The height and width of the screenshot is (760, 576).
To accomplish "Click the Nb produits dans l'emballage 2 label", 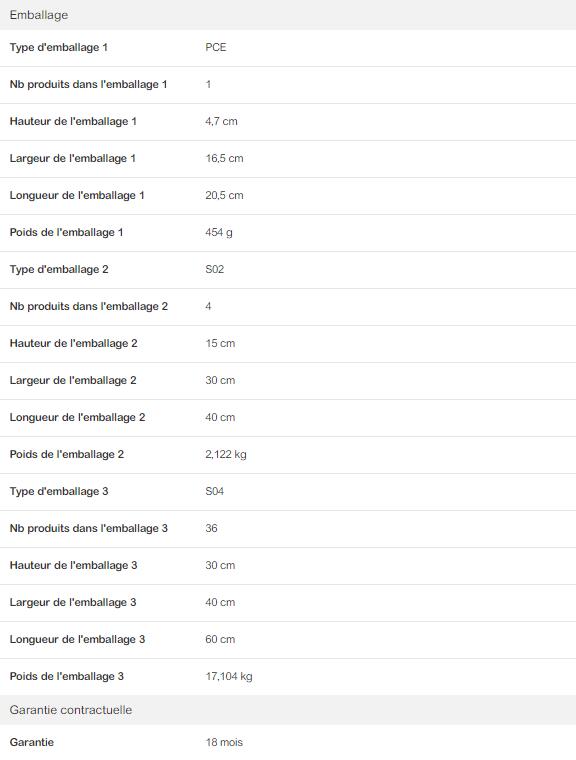I will coord(89,306).
